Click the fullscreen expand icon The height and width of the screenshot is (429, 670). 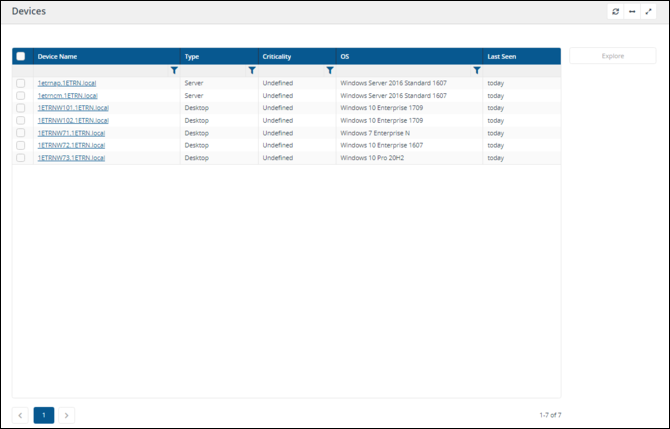(648, 11)
